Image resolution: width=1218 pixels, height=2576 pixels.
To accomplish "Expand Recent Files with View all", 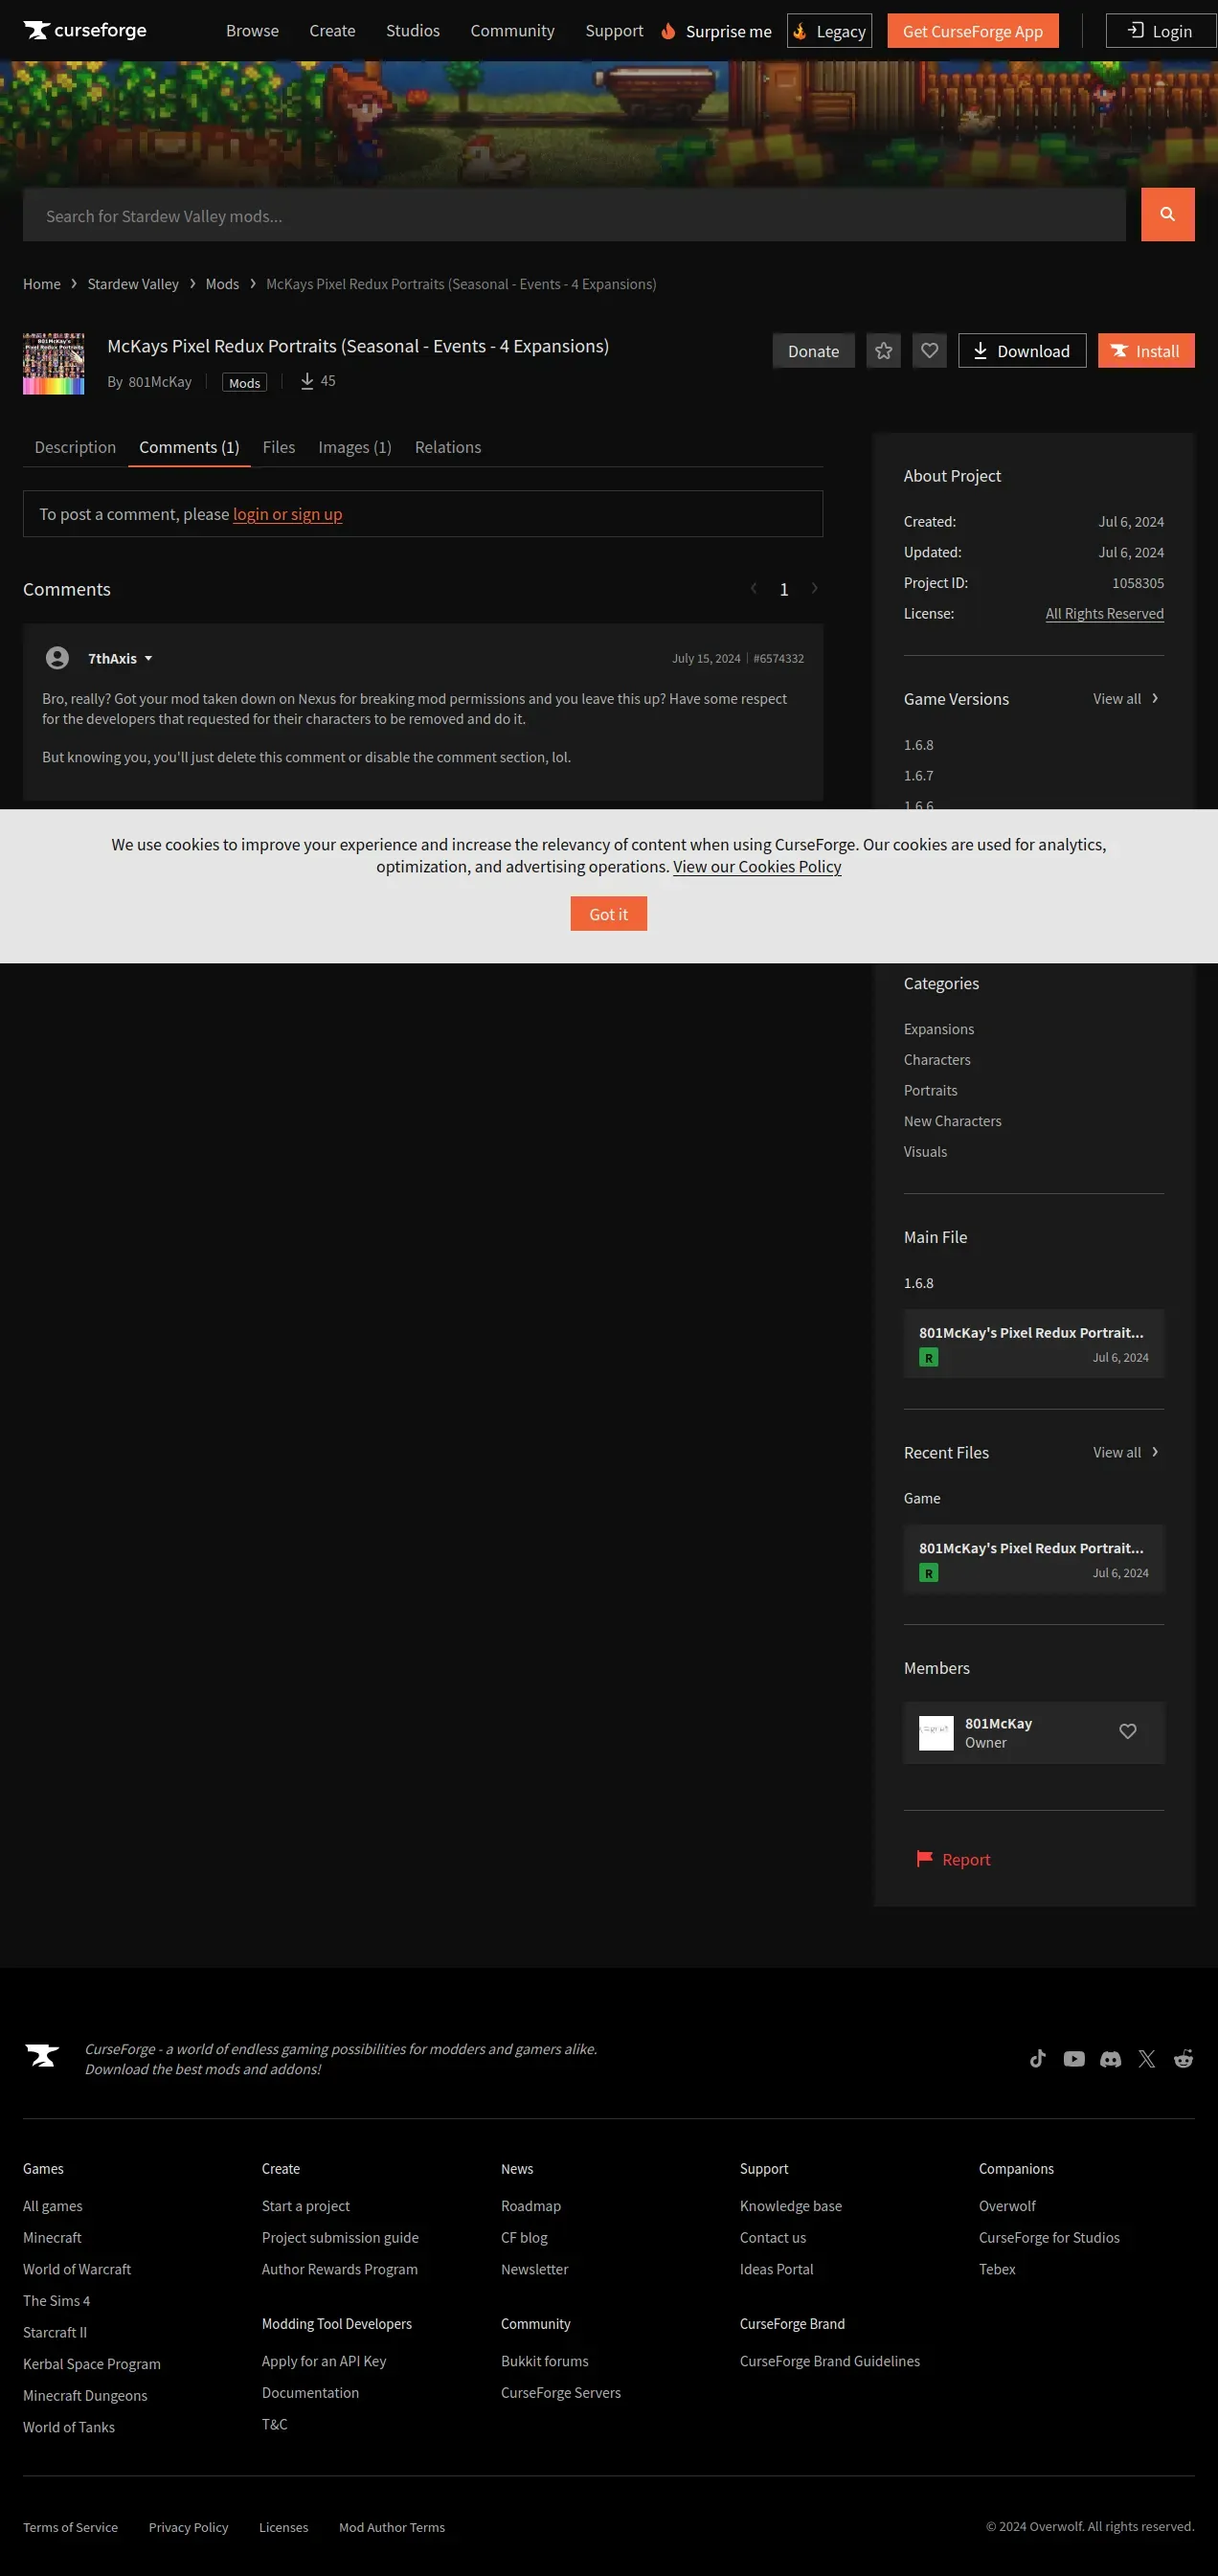I will pyautogui.click(x=1126, y=1453).
